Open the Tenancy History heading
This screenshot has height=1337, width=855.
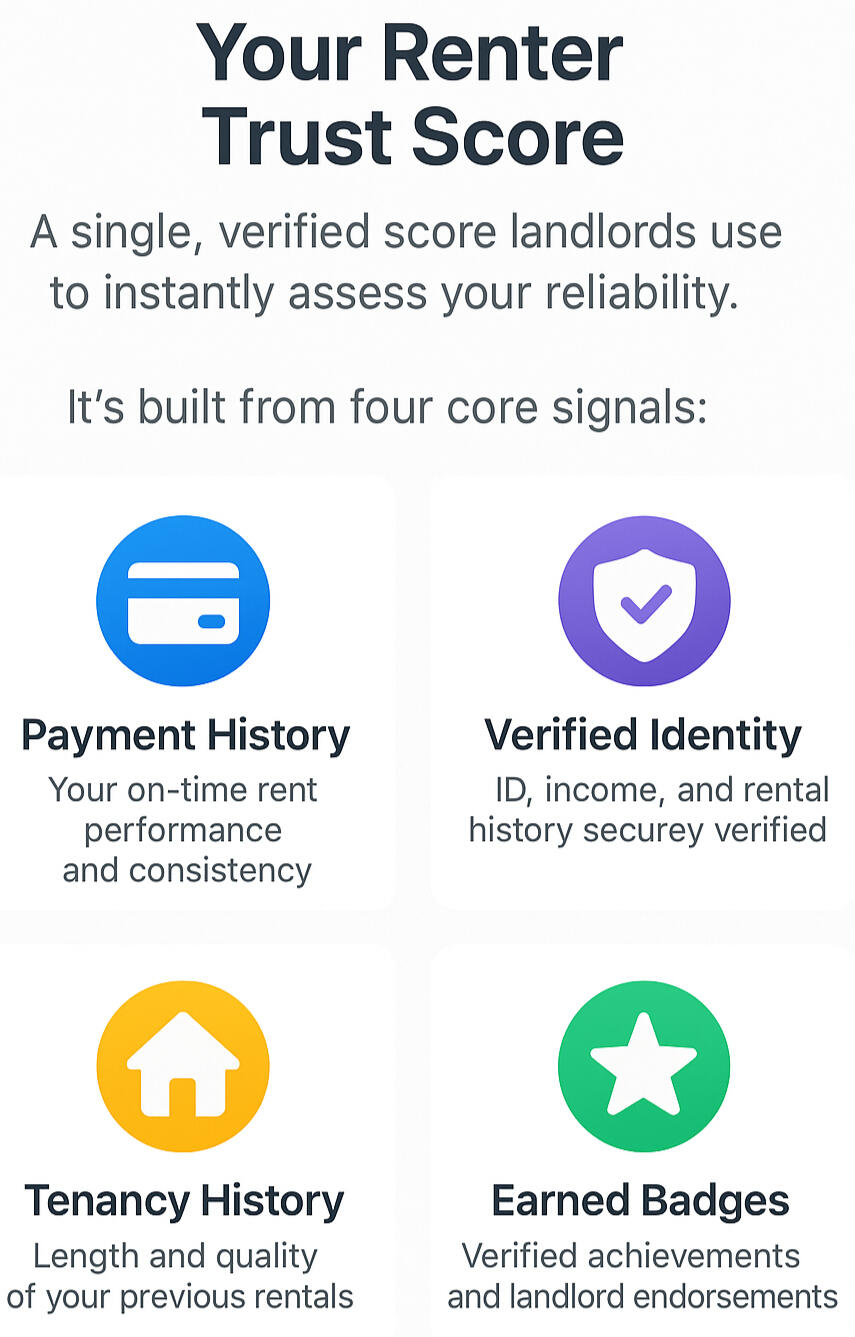point(184,1200)
